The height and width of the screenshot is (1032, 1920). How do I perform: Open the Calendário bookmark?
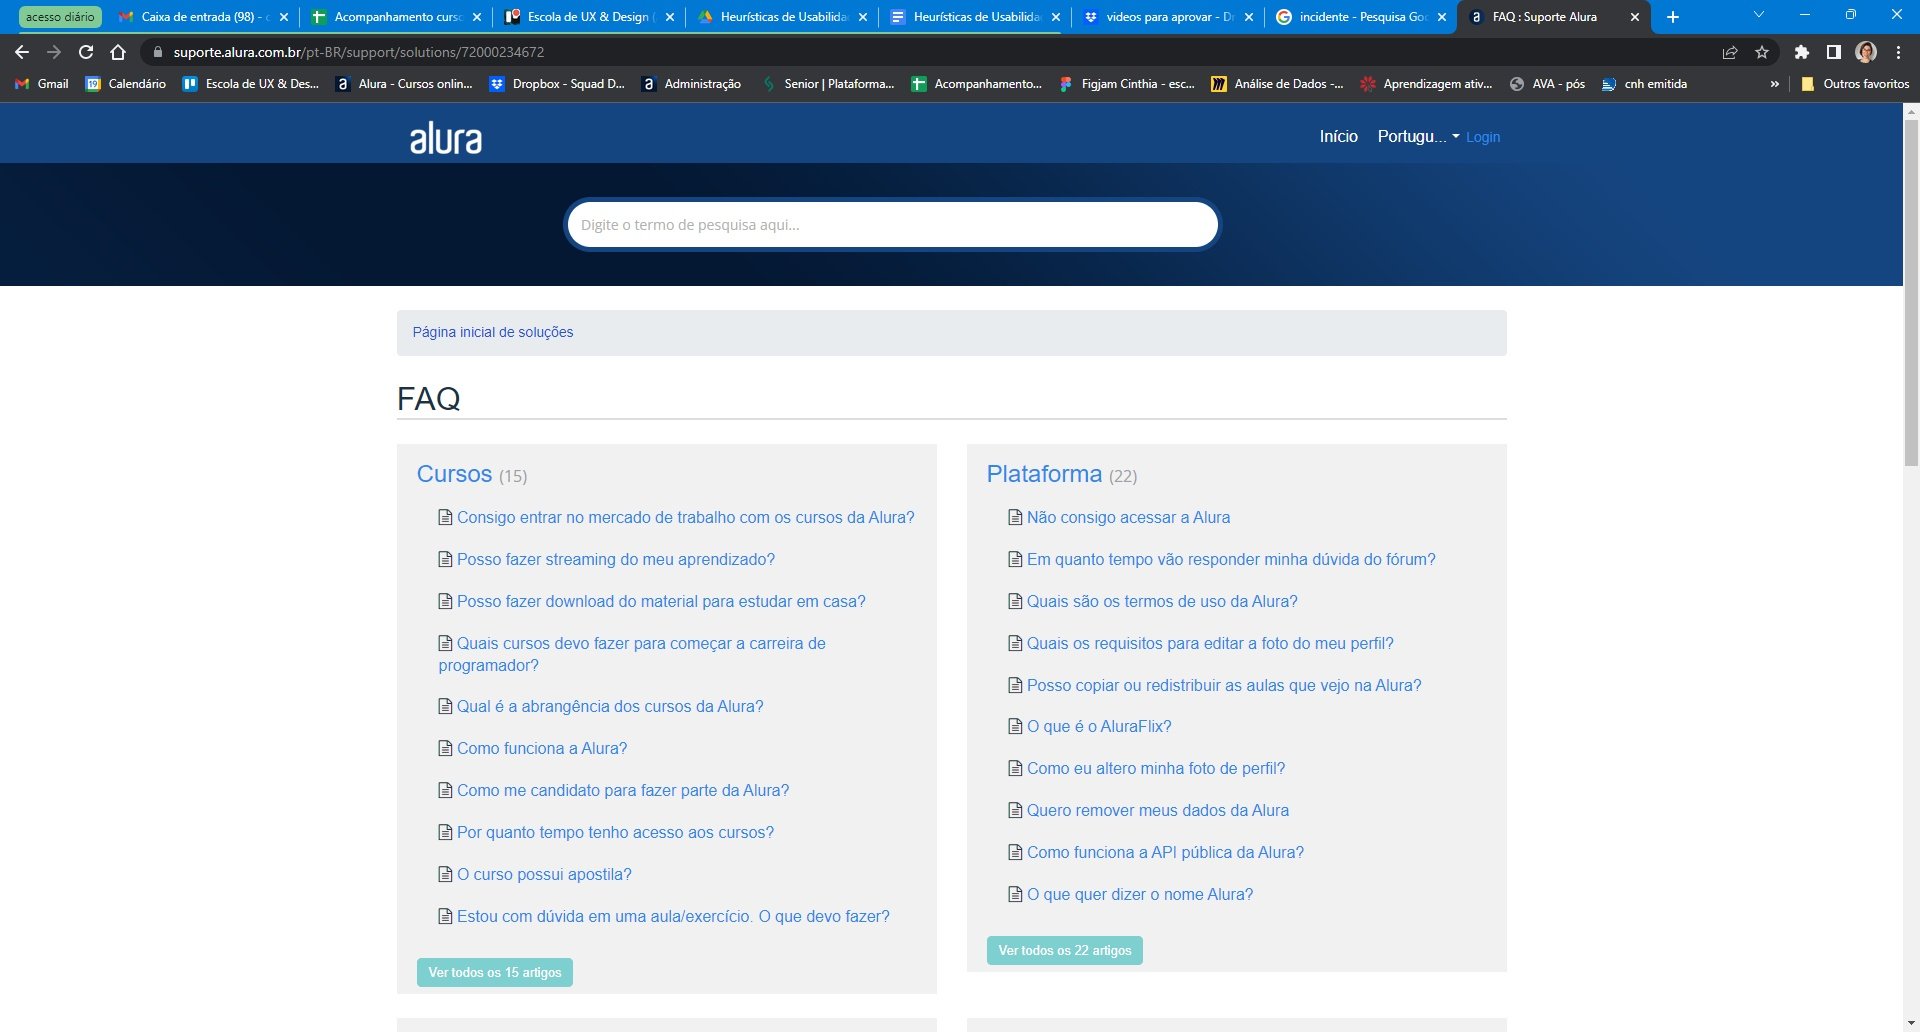tap(126, 84)
